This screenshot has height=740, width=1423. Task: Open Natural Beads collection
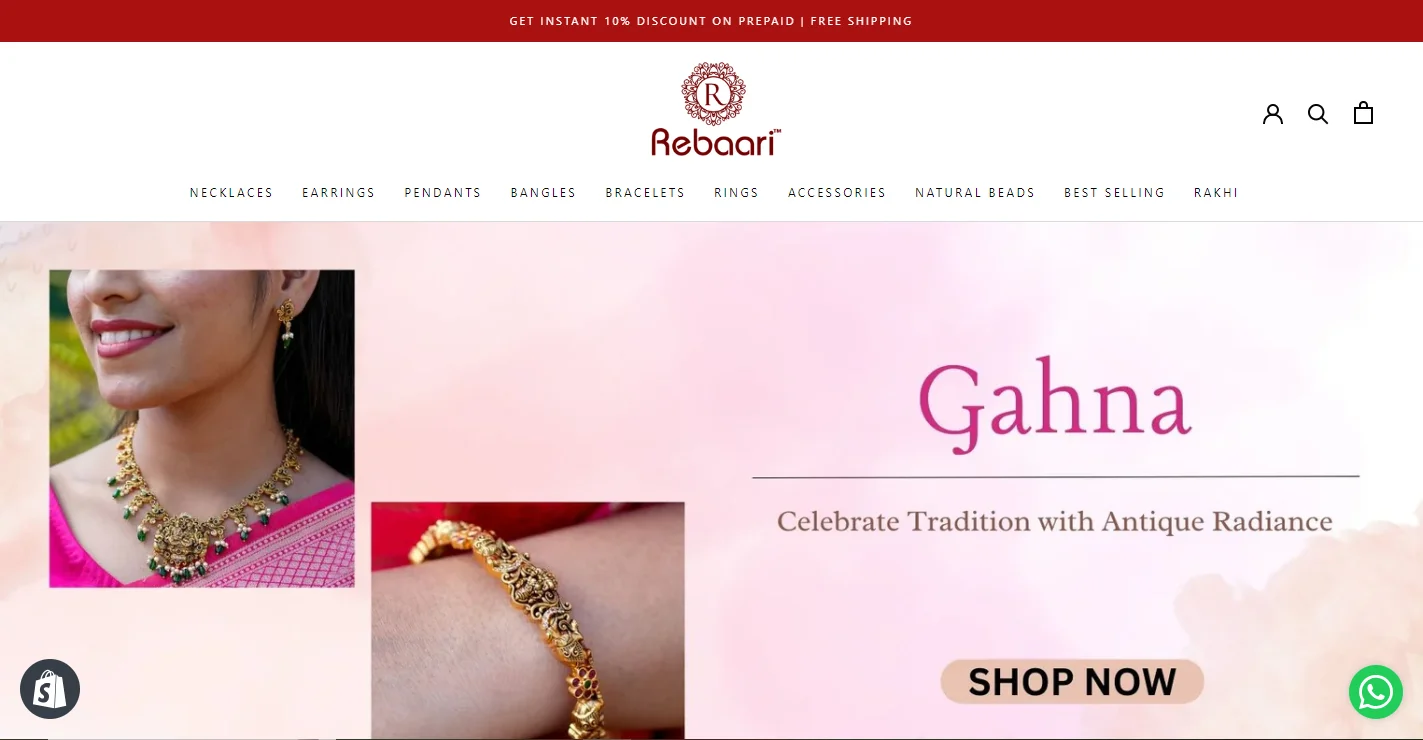[x=975, y=193]
